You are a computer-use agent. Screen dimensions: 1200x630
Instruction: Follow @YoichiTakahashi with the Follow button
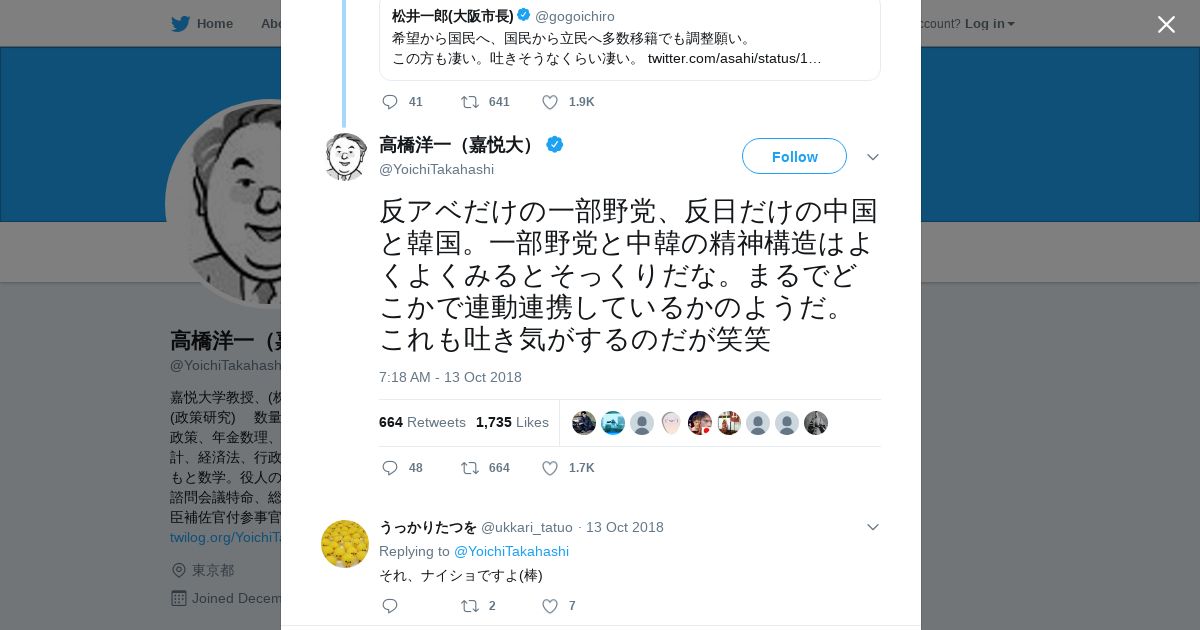pyautogui.click(x=794, y=156)
